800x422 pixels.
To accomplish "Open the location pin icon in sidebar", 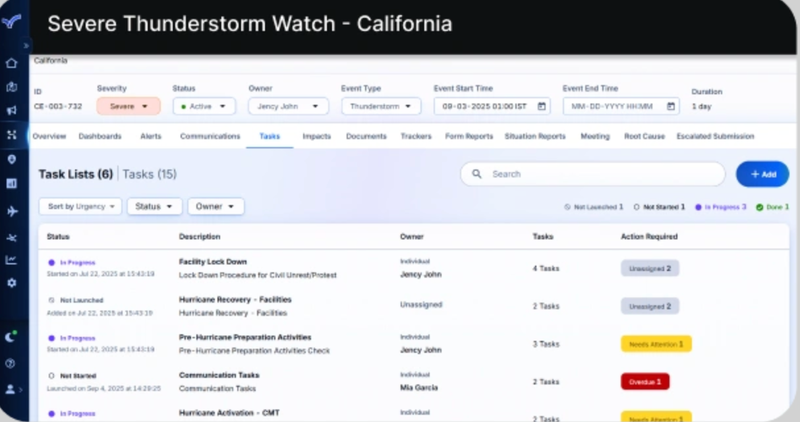I will pos(11,159).
